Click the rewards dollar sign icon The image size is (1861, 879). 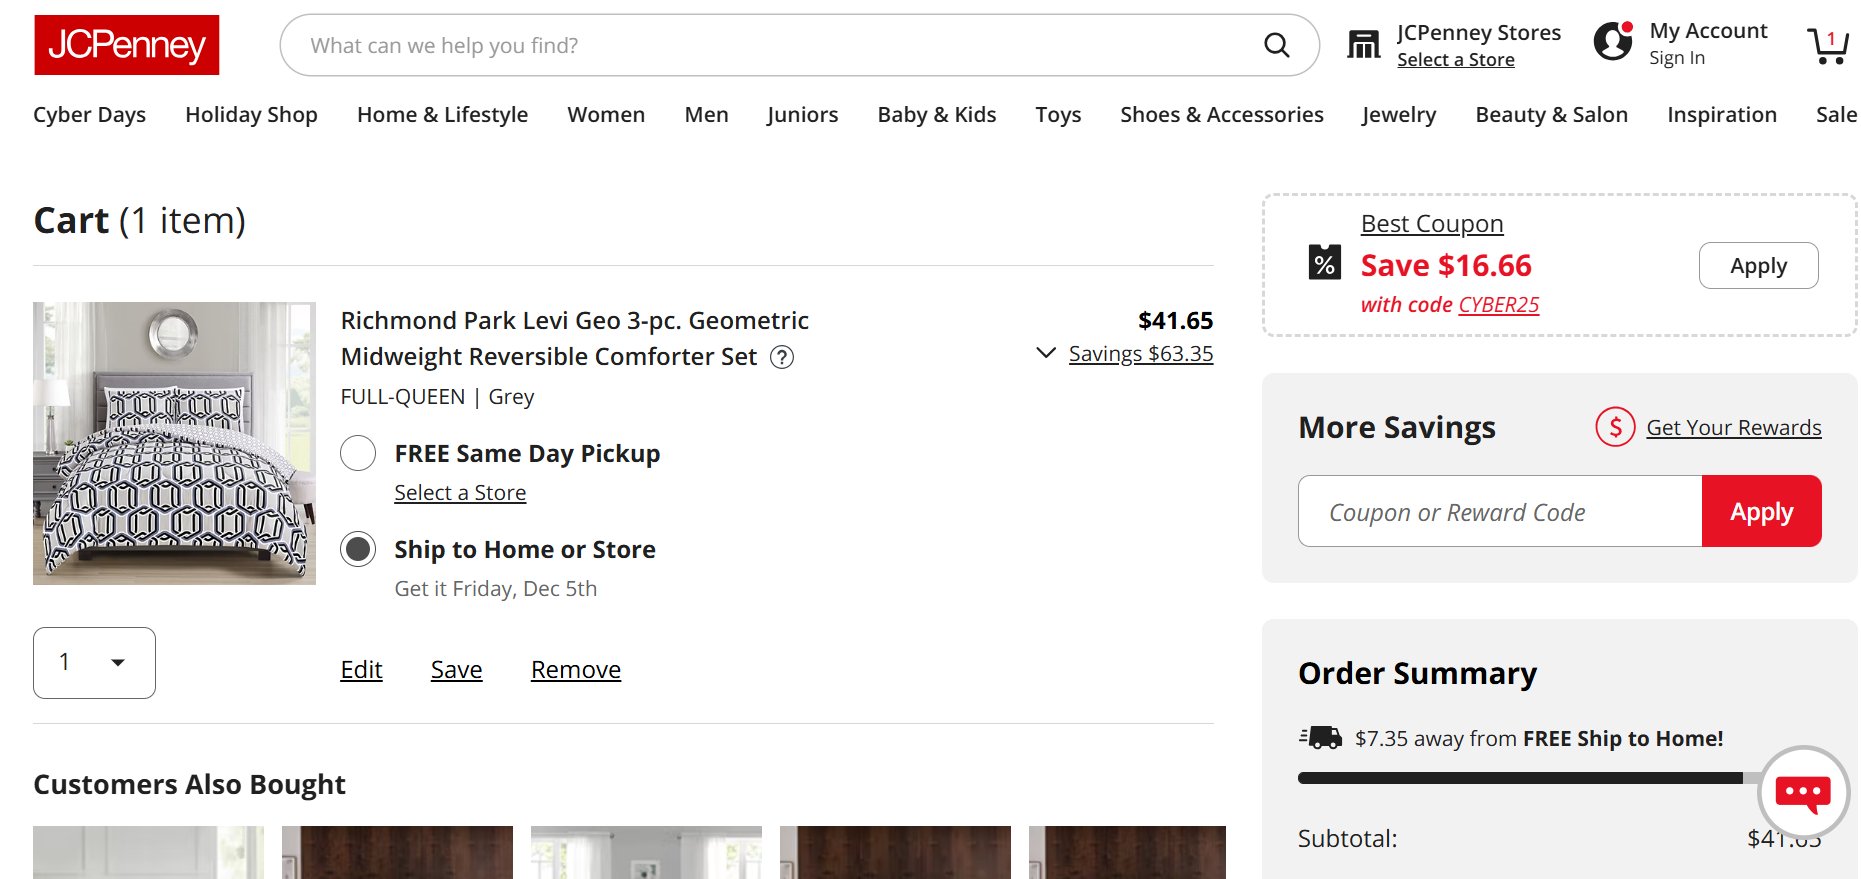(1615, 427)
